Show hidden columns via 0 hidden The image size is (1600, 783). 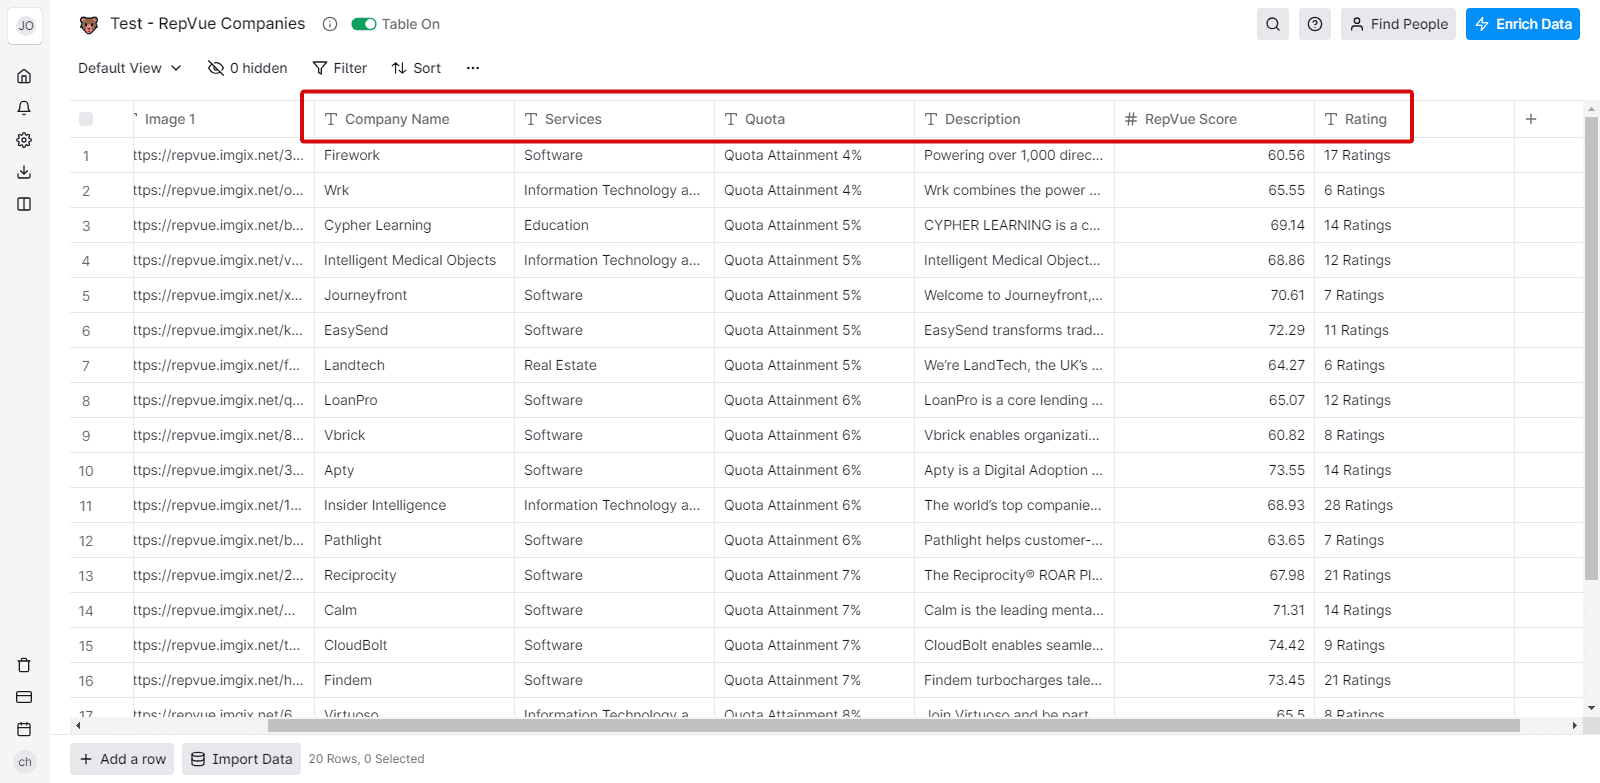[247, 68]
